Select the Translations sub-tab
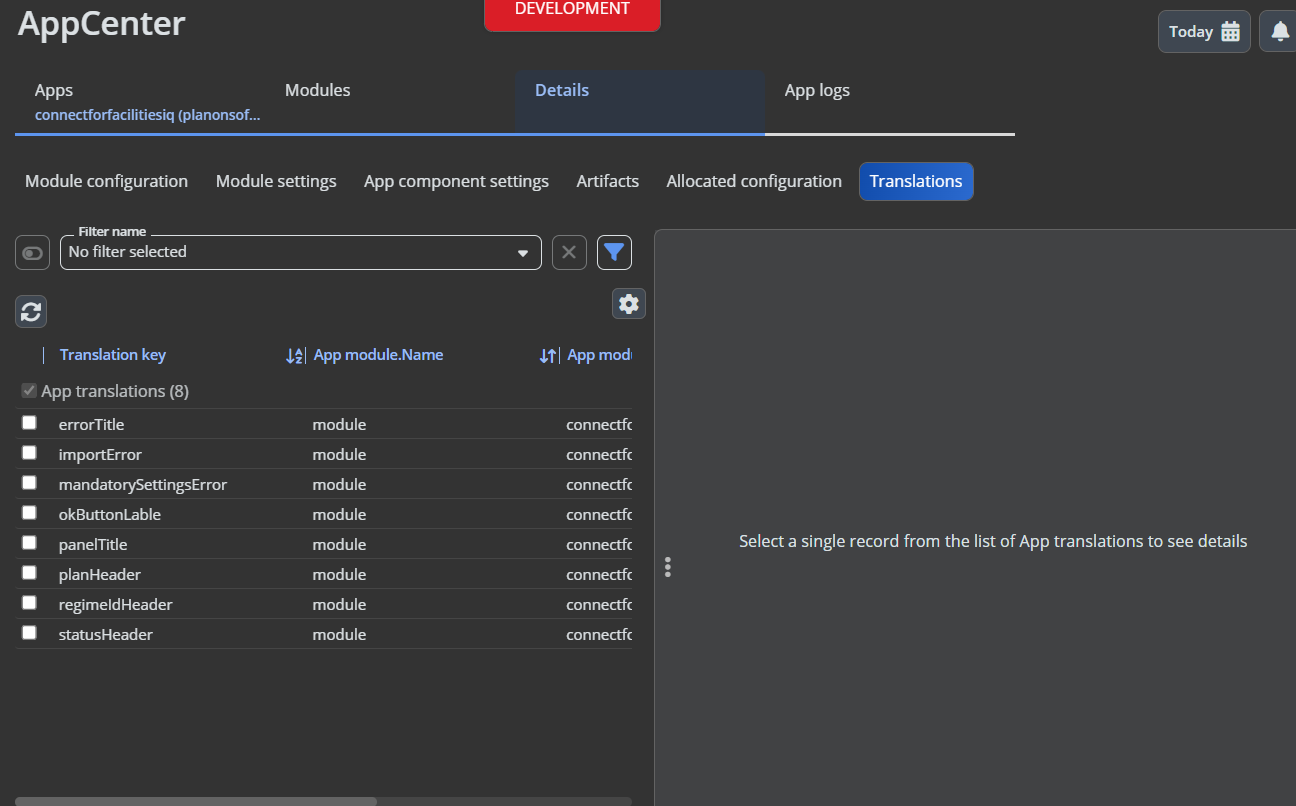This screenshot has height=806, width=1296. coord(916,181)
